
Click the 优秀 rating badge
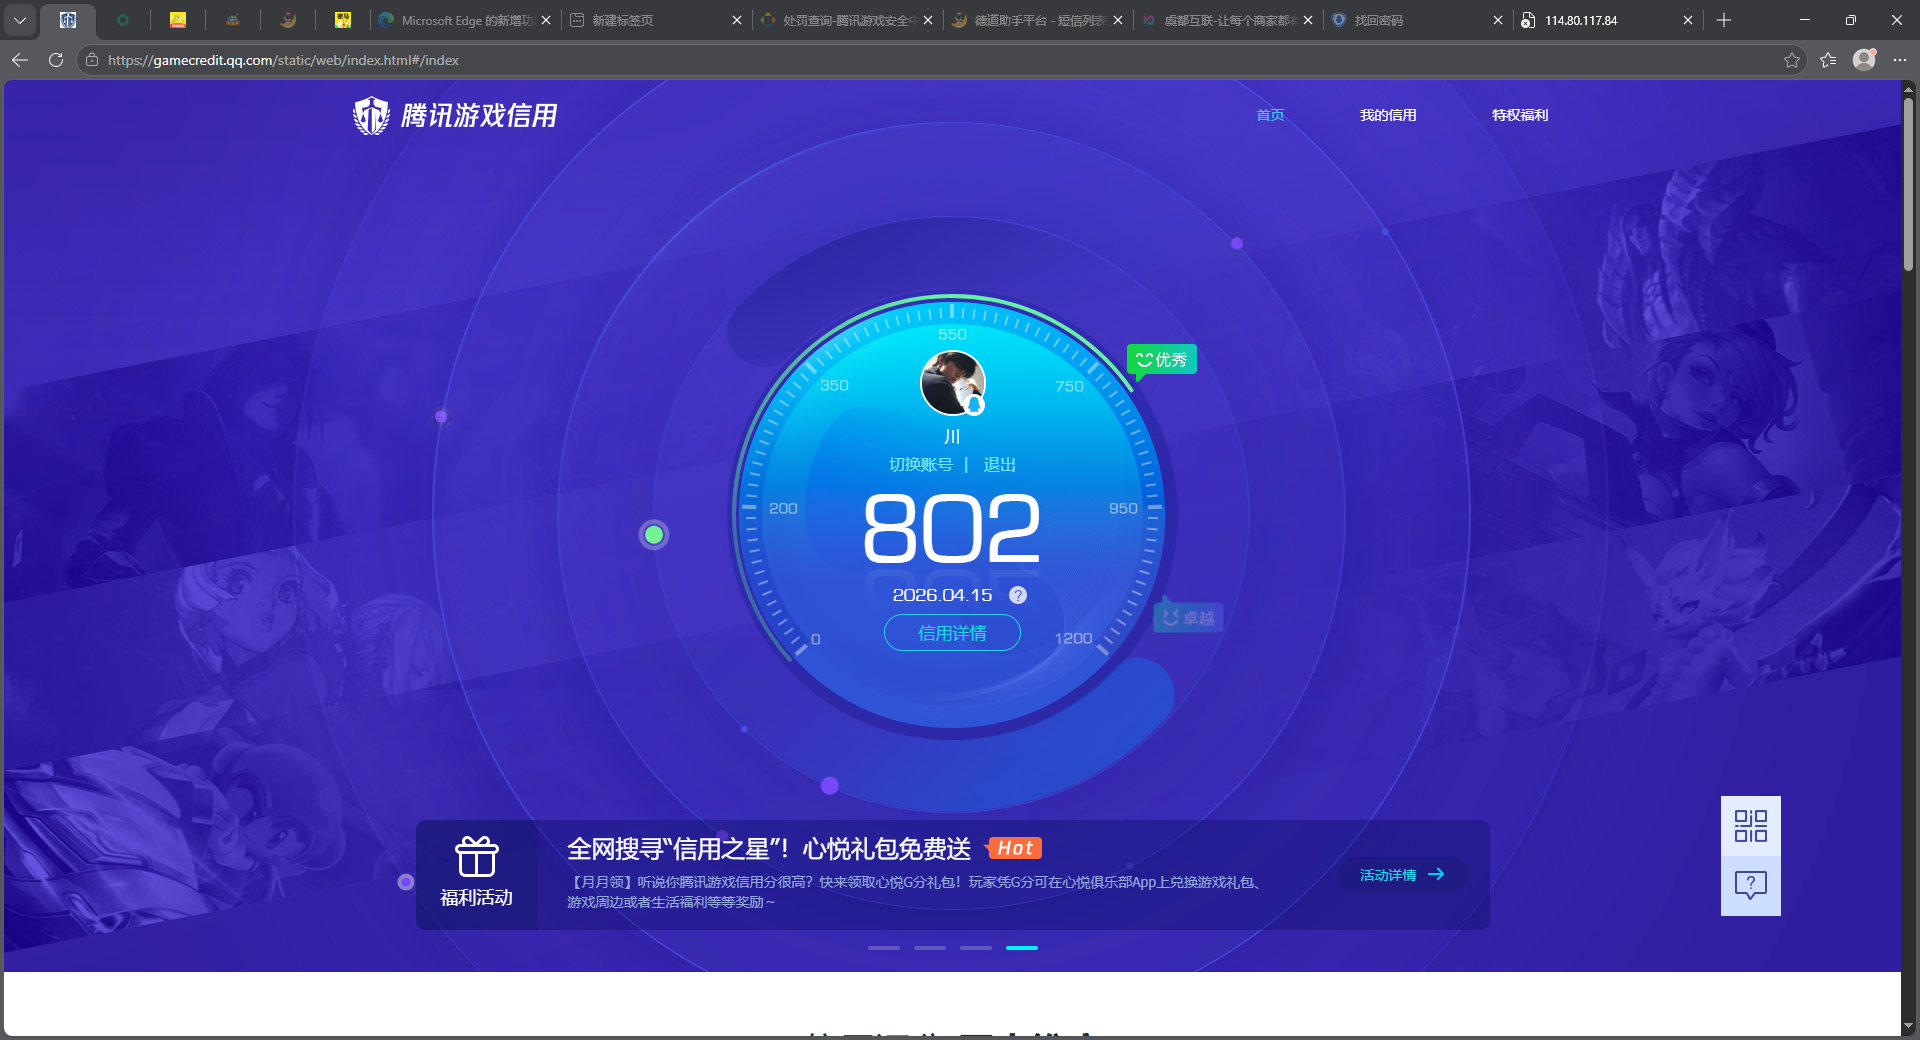point(1161,358)
